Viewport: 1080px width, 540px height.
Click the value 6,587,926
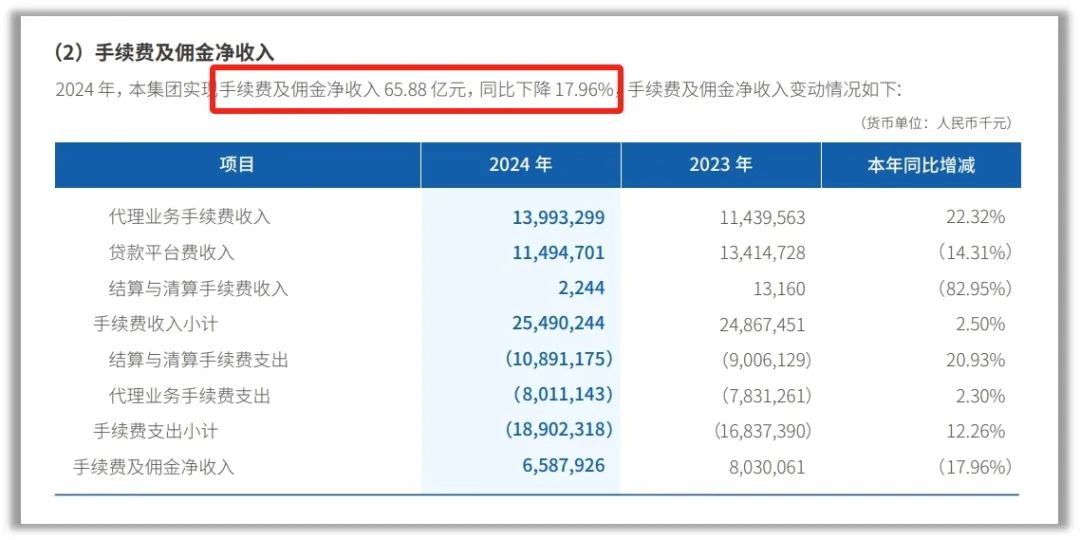[x=563, y=466]
